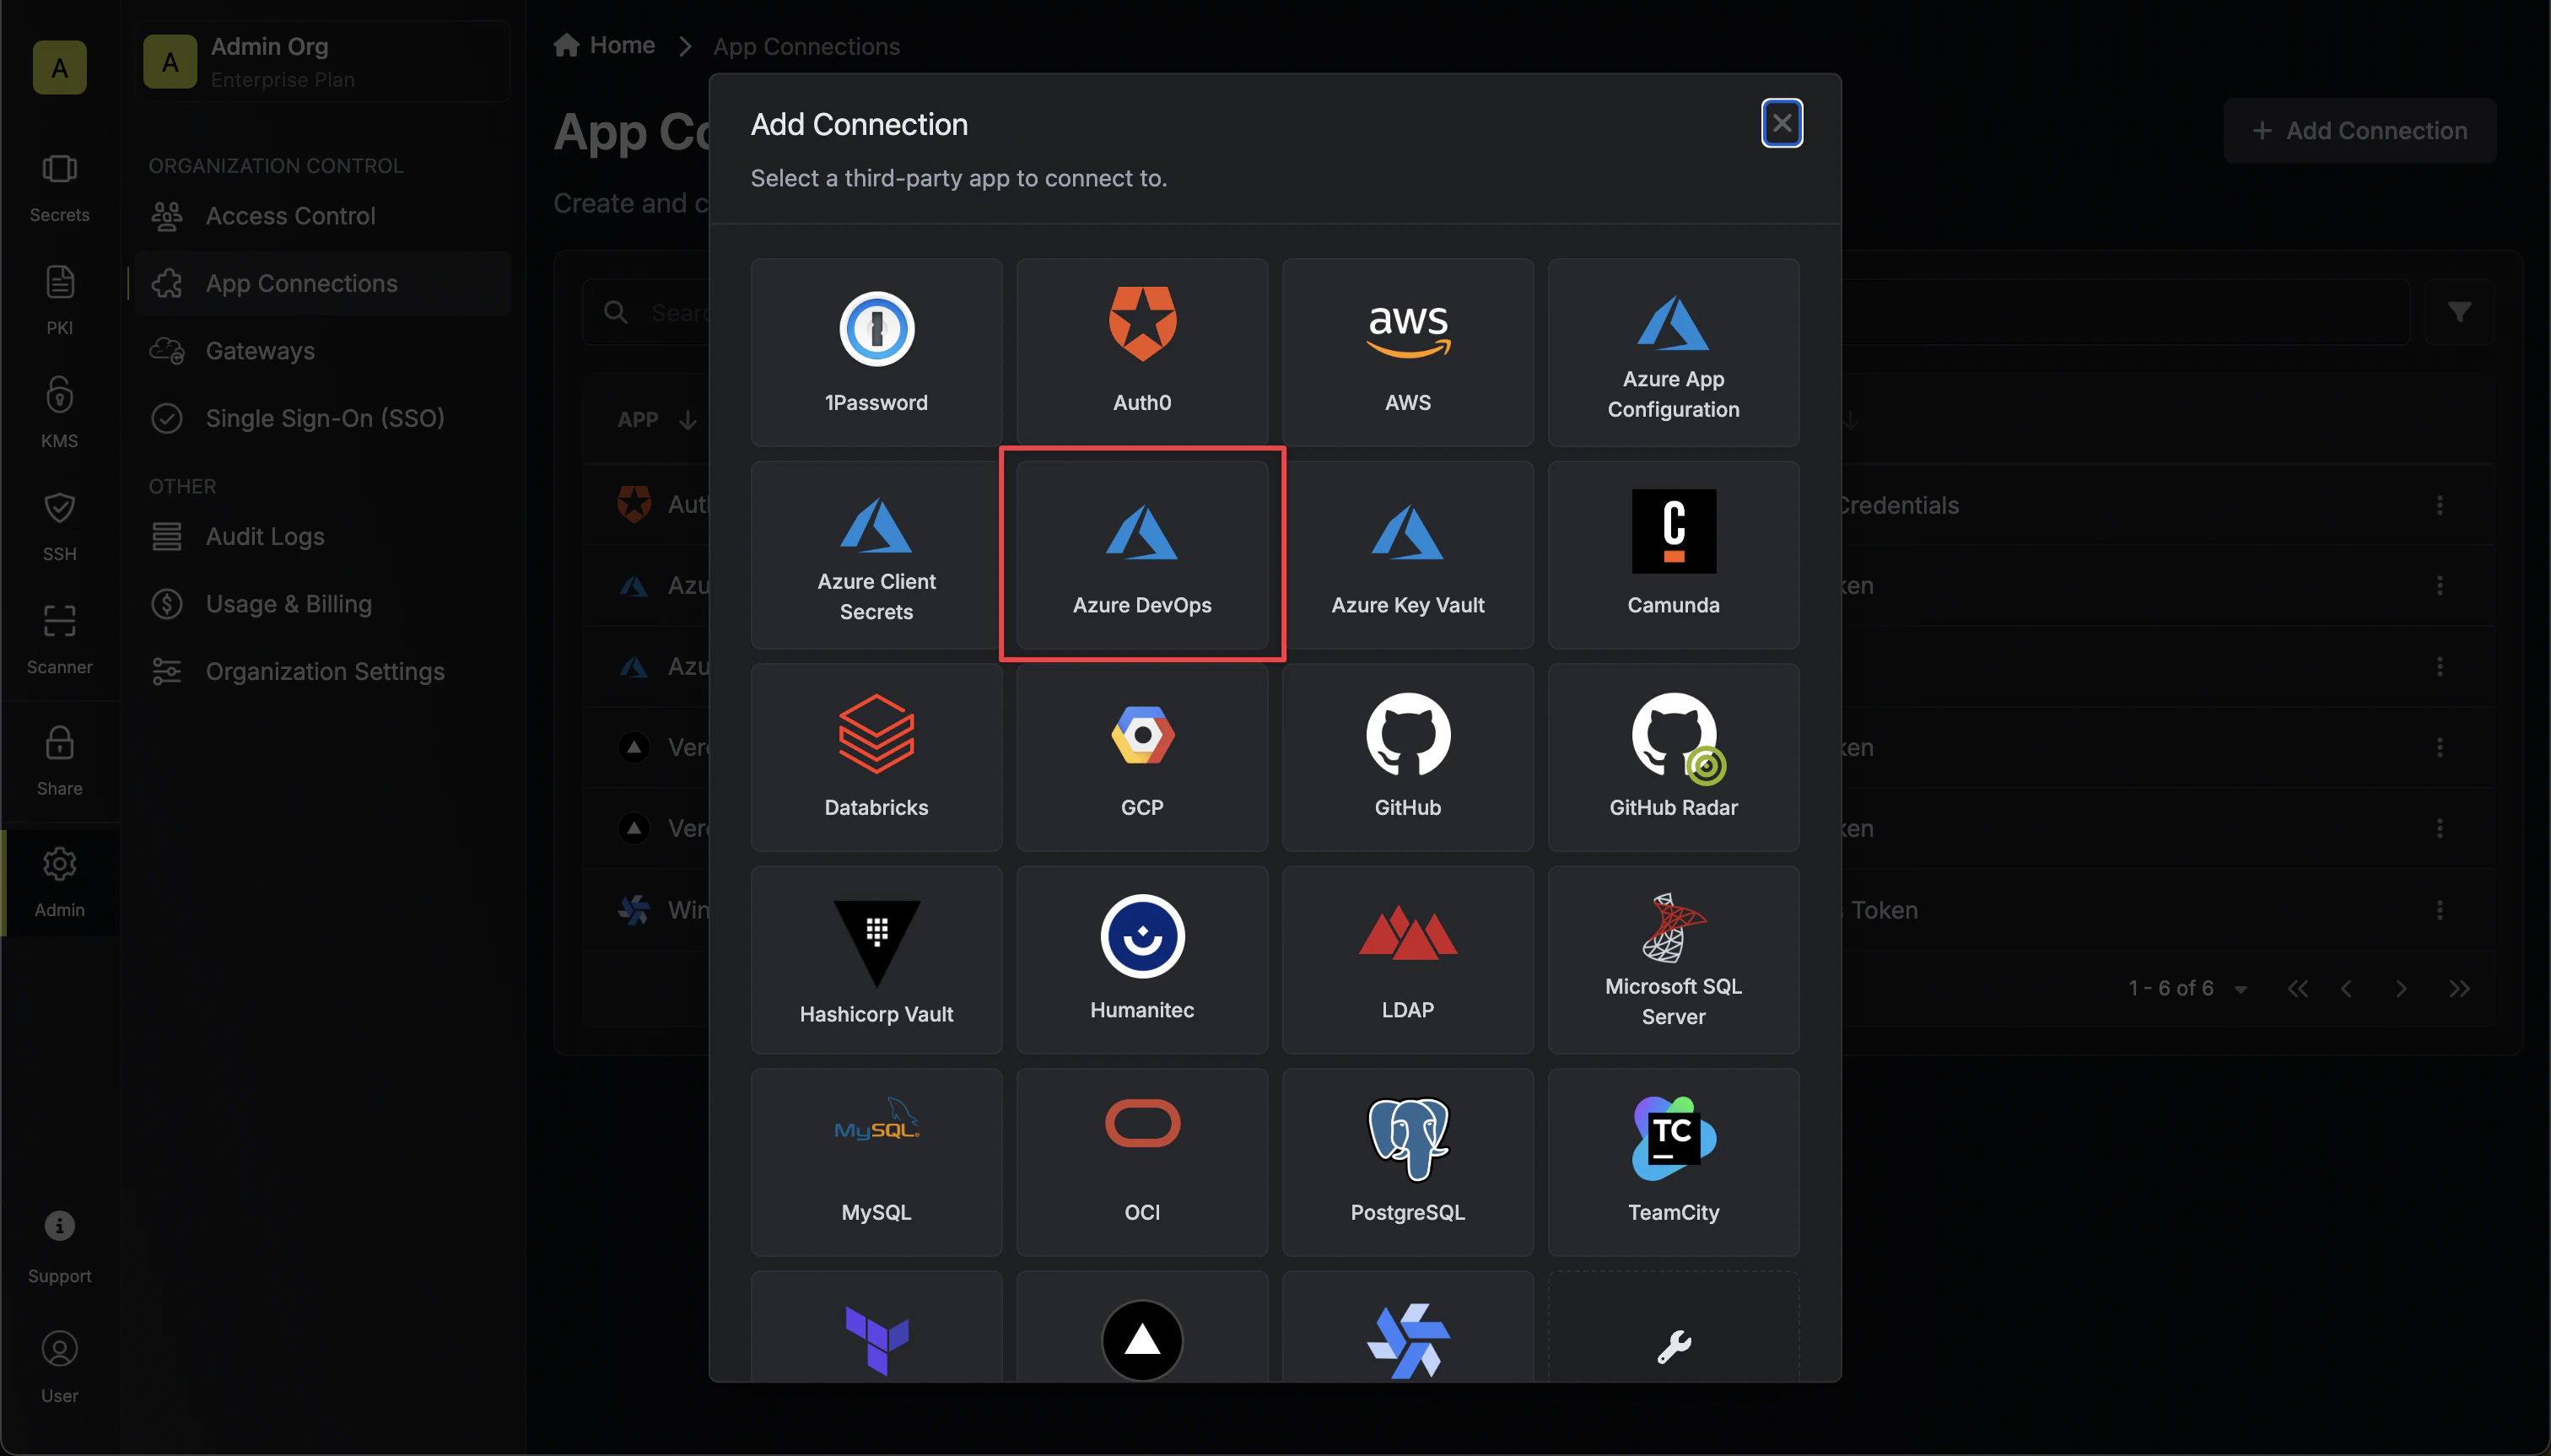Click the Home breadcrumb link
The width and height of the screenshot is (2551, 1456).
point(605,46)
